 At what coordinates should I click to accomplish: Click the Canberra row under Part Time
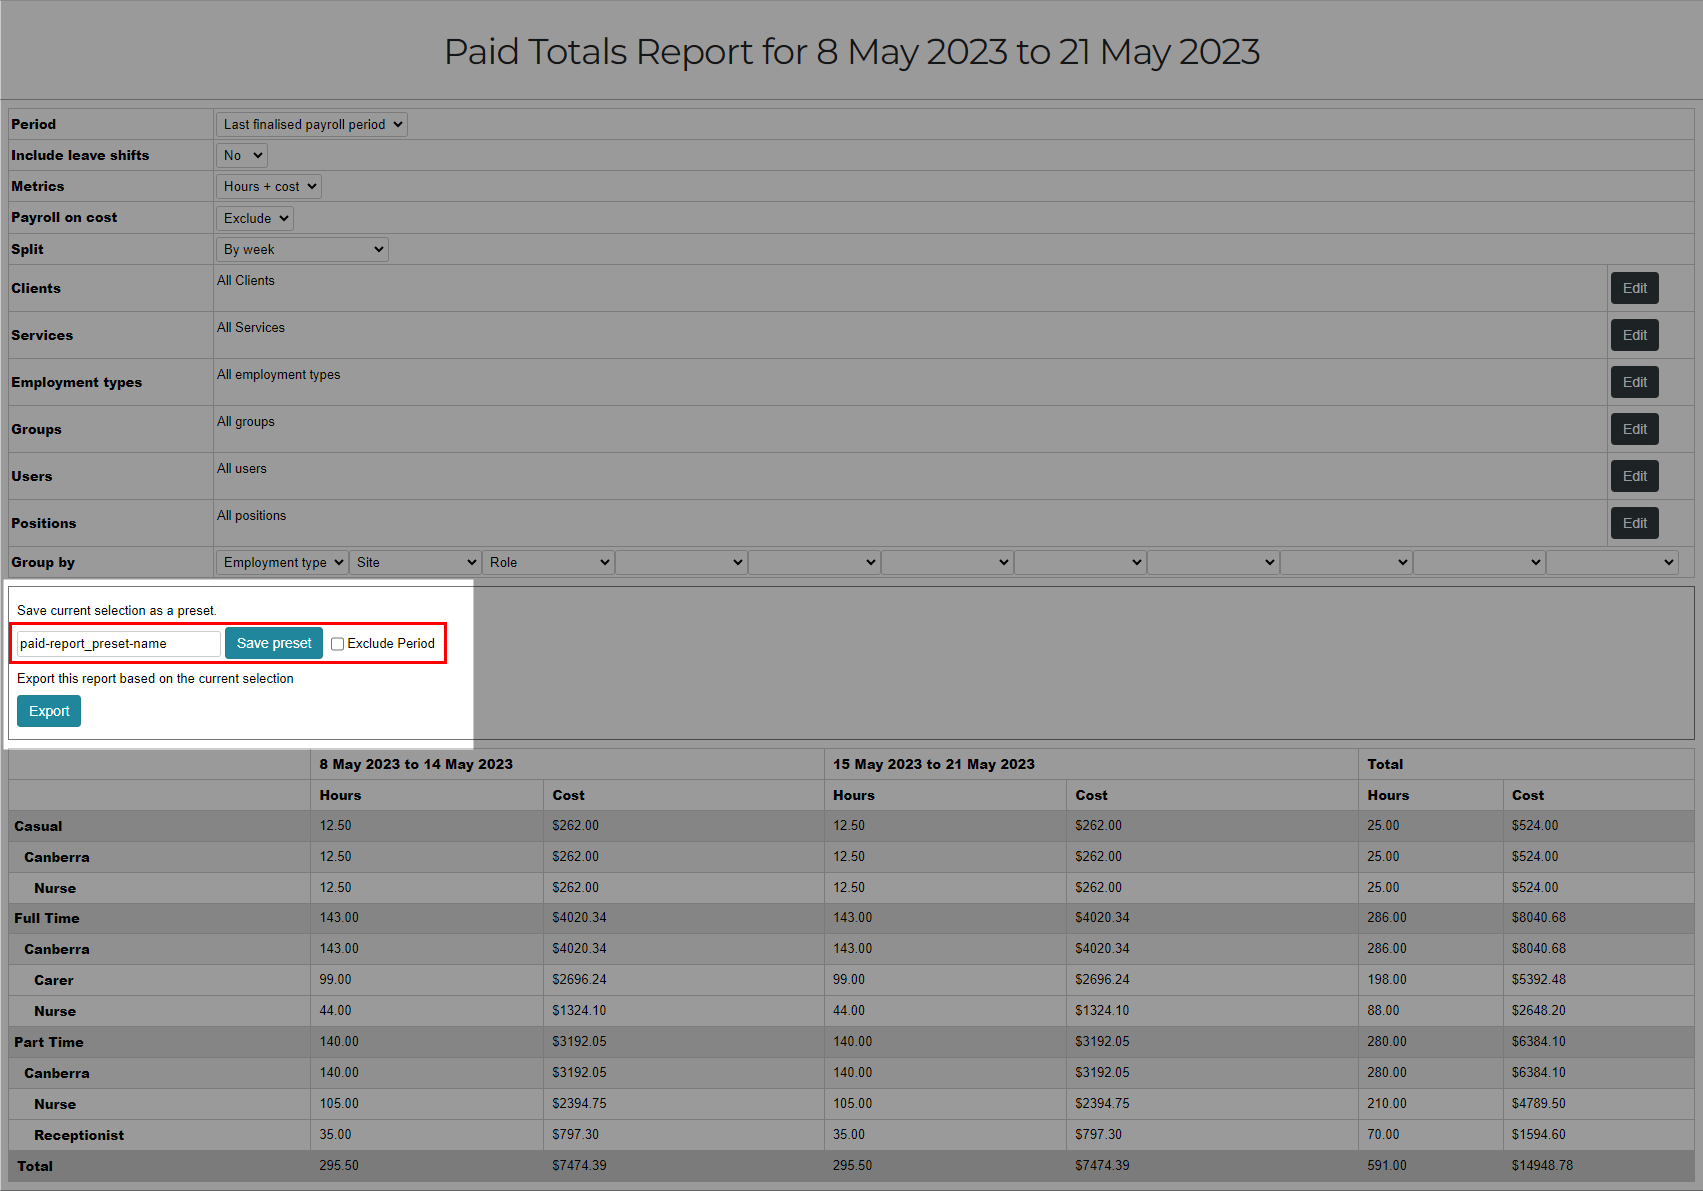click(x=57, y=1073)
